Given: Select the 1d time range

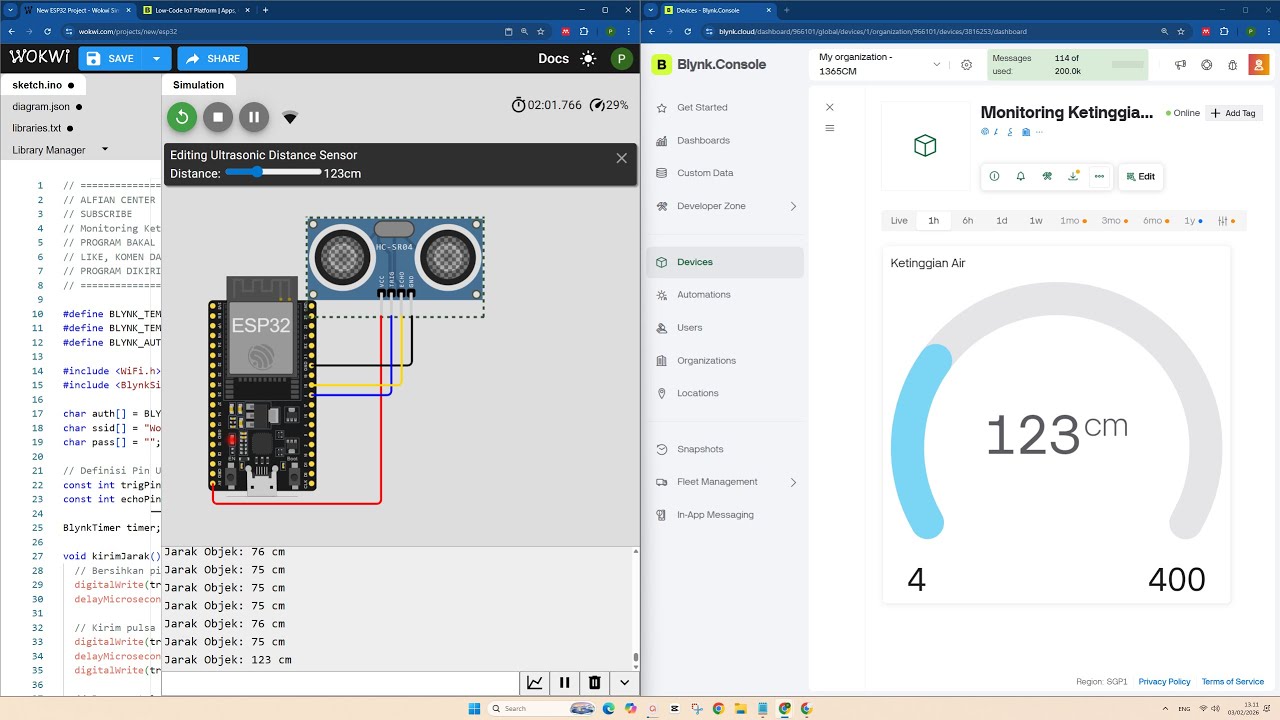Looking at the screenshot, I should click(1002, 221).
